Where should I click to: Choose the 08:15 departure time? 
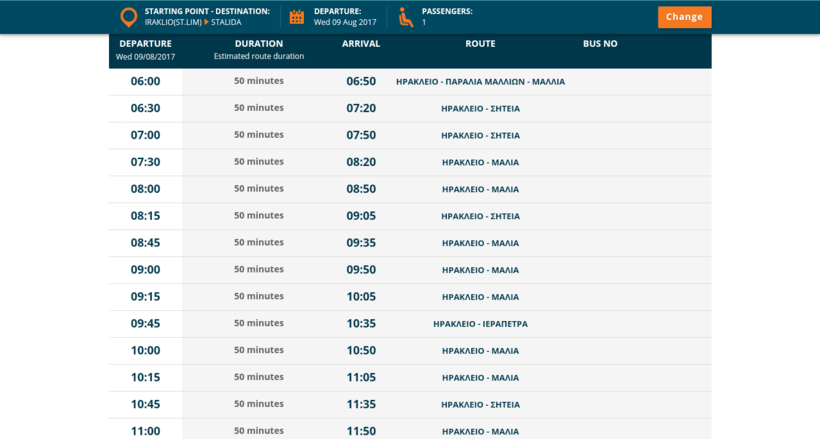click(145, 216)
